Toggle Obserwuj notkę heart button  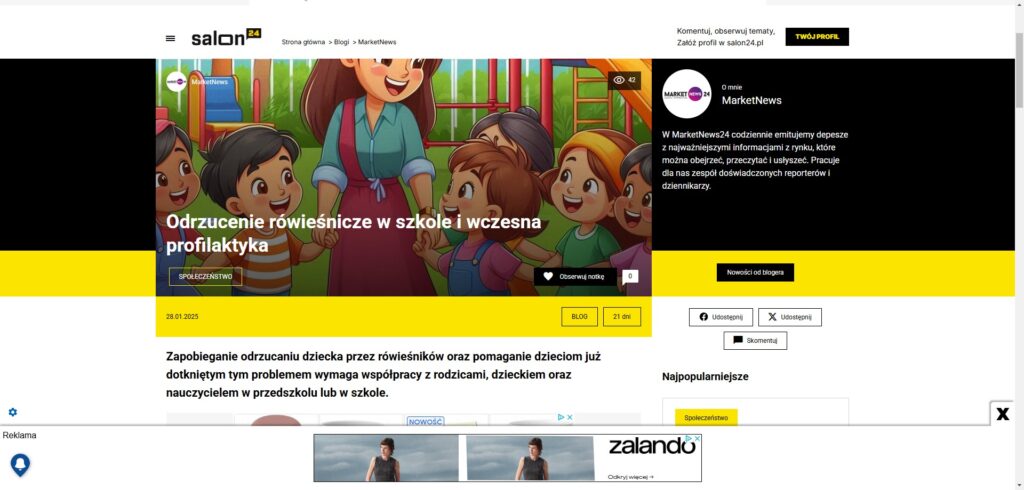[575, 277]
